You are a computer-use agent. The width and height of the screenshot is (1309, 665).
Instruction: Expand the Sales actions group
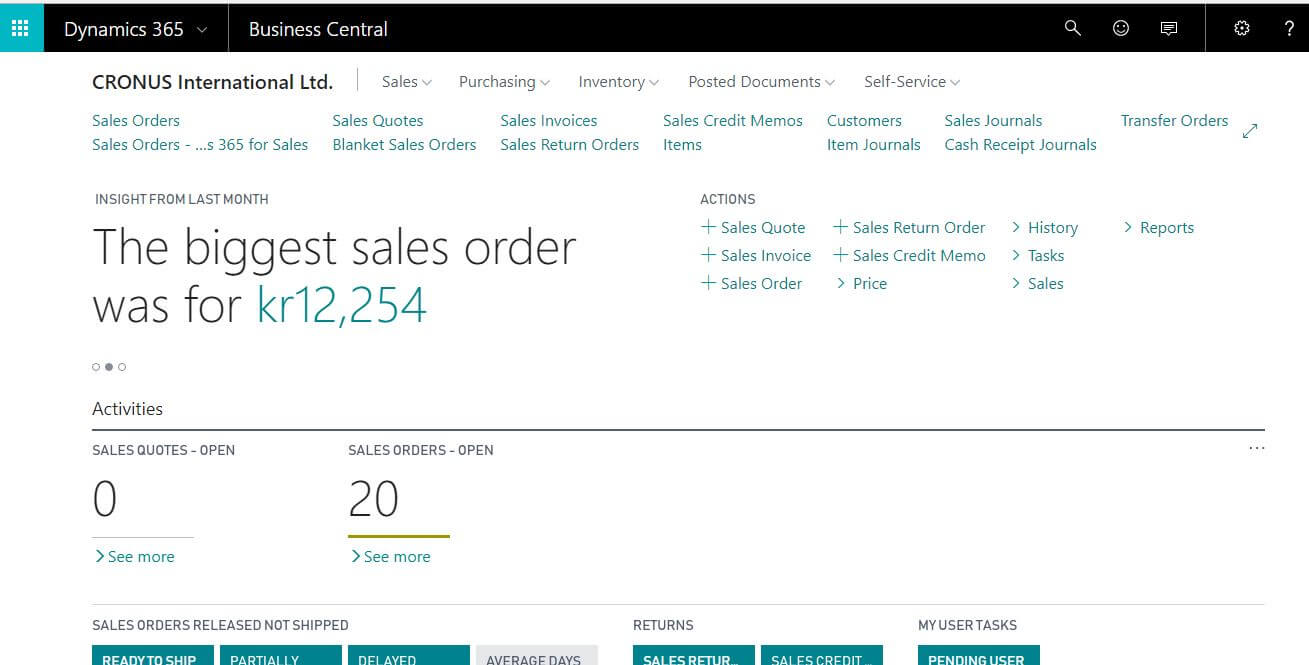click(1038, 284)
